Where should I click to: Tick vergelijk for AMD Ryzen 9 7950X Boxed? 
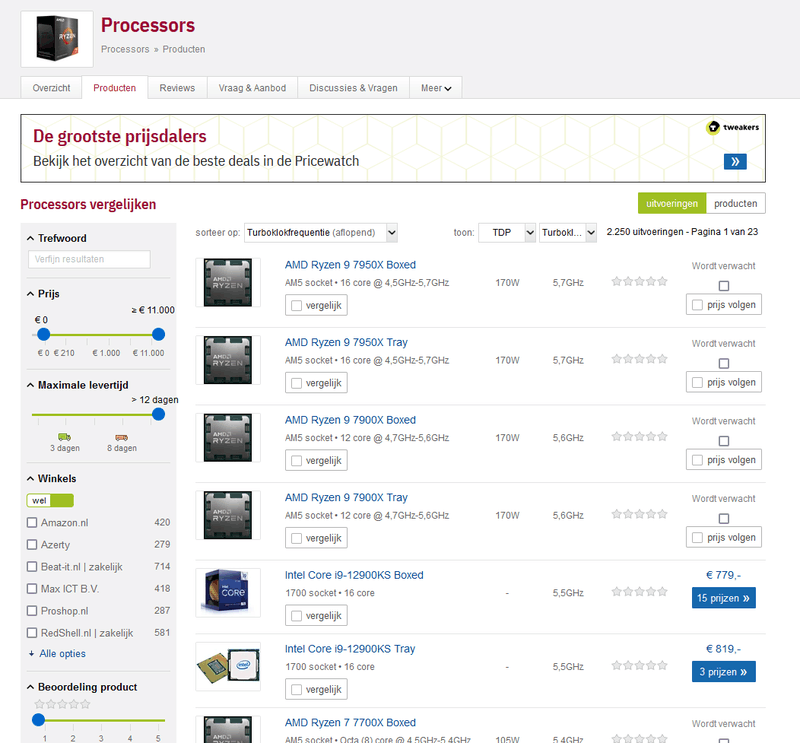click(316, 305)
